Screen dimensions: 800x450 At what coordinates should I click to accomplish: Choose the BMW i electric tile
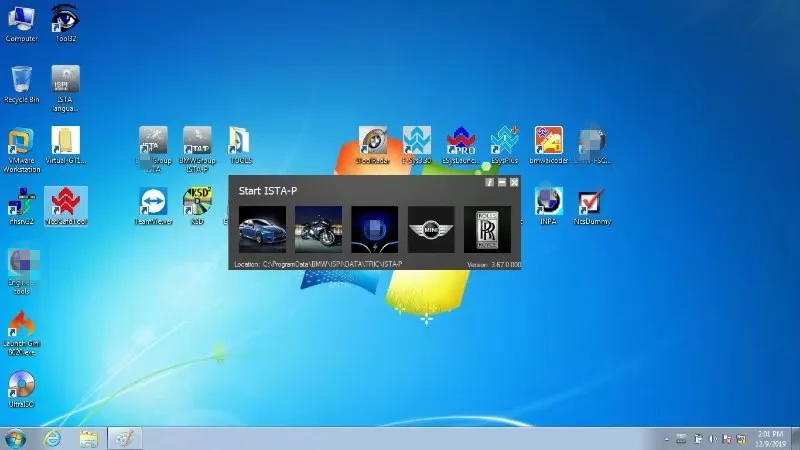tap(374, 230)
